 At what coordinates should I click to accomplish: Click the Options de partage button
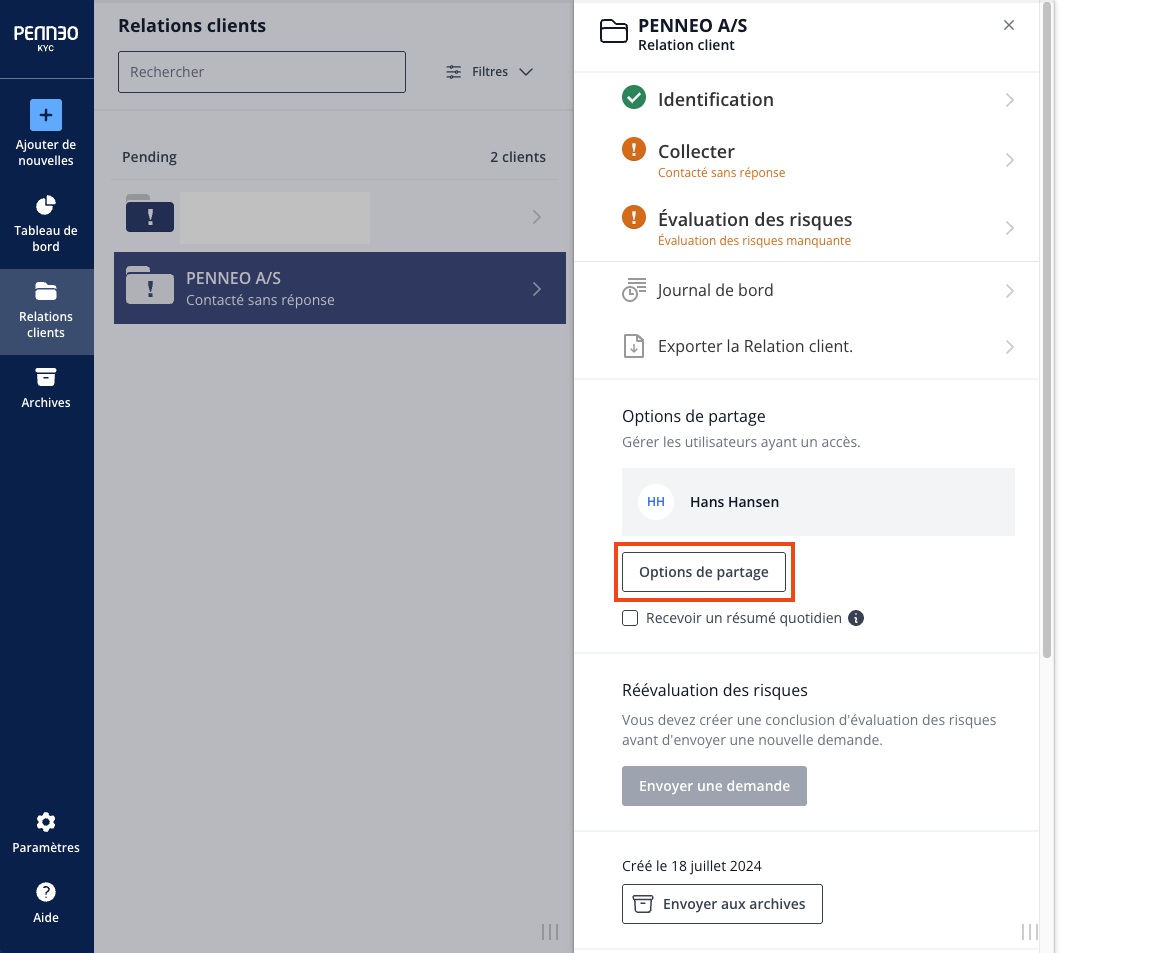point(703,572)
